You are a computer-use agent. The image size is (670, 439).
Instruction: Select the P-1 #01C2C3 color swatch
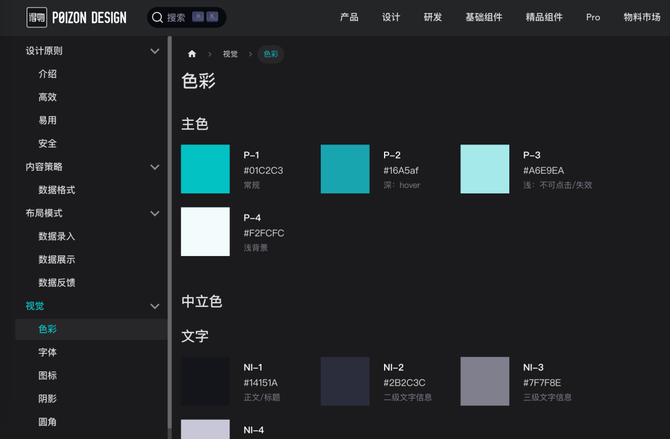tap(205, 169)
